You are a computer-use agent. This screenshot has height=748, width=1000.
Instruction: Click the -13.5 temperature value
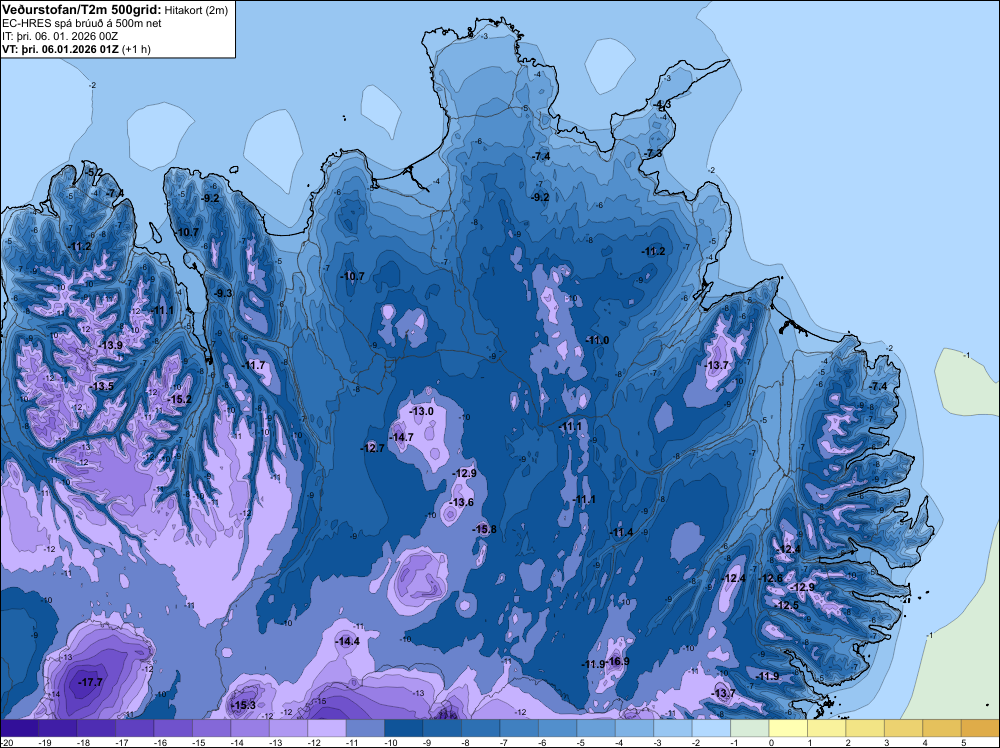point(101,386)
